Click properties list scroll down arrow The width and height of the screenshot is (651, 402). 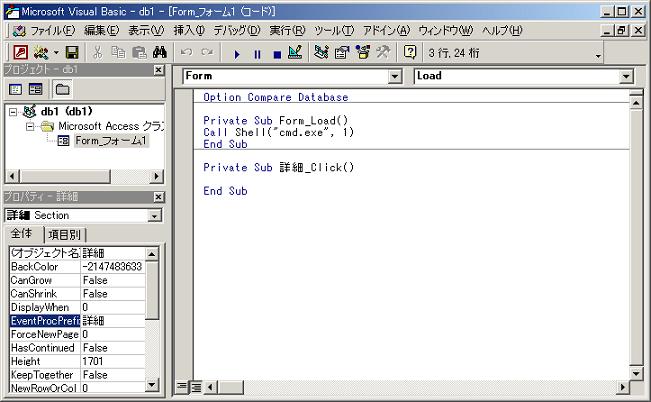pyautogui.click(x=152, y=385)
